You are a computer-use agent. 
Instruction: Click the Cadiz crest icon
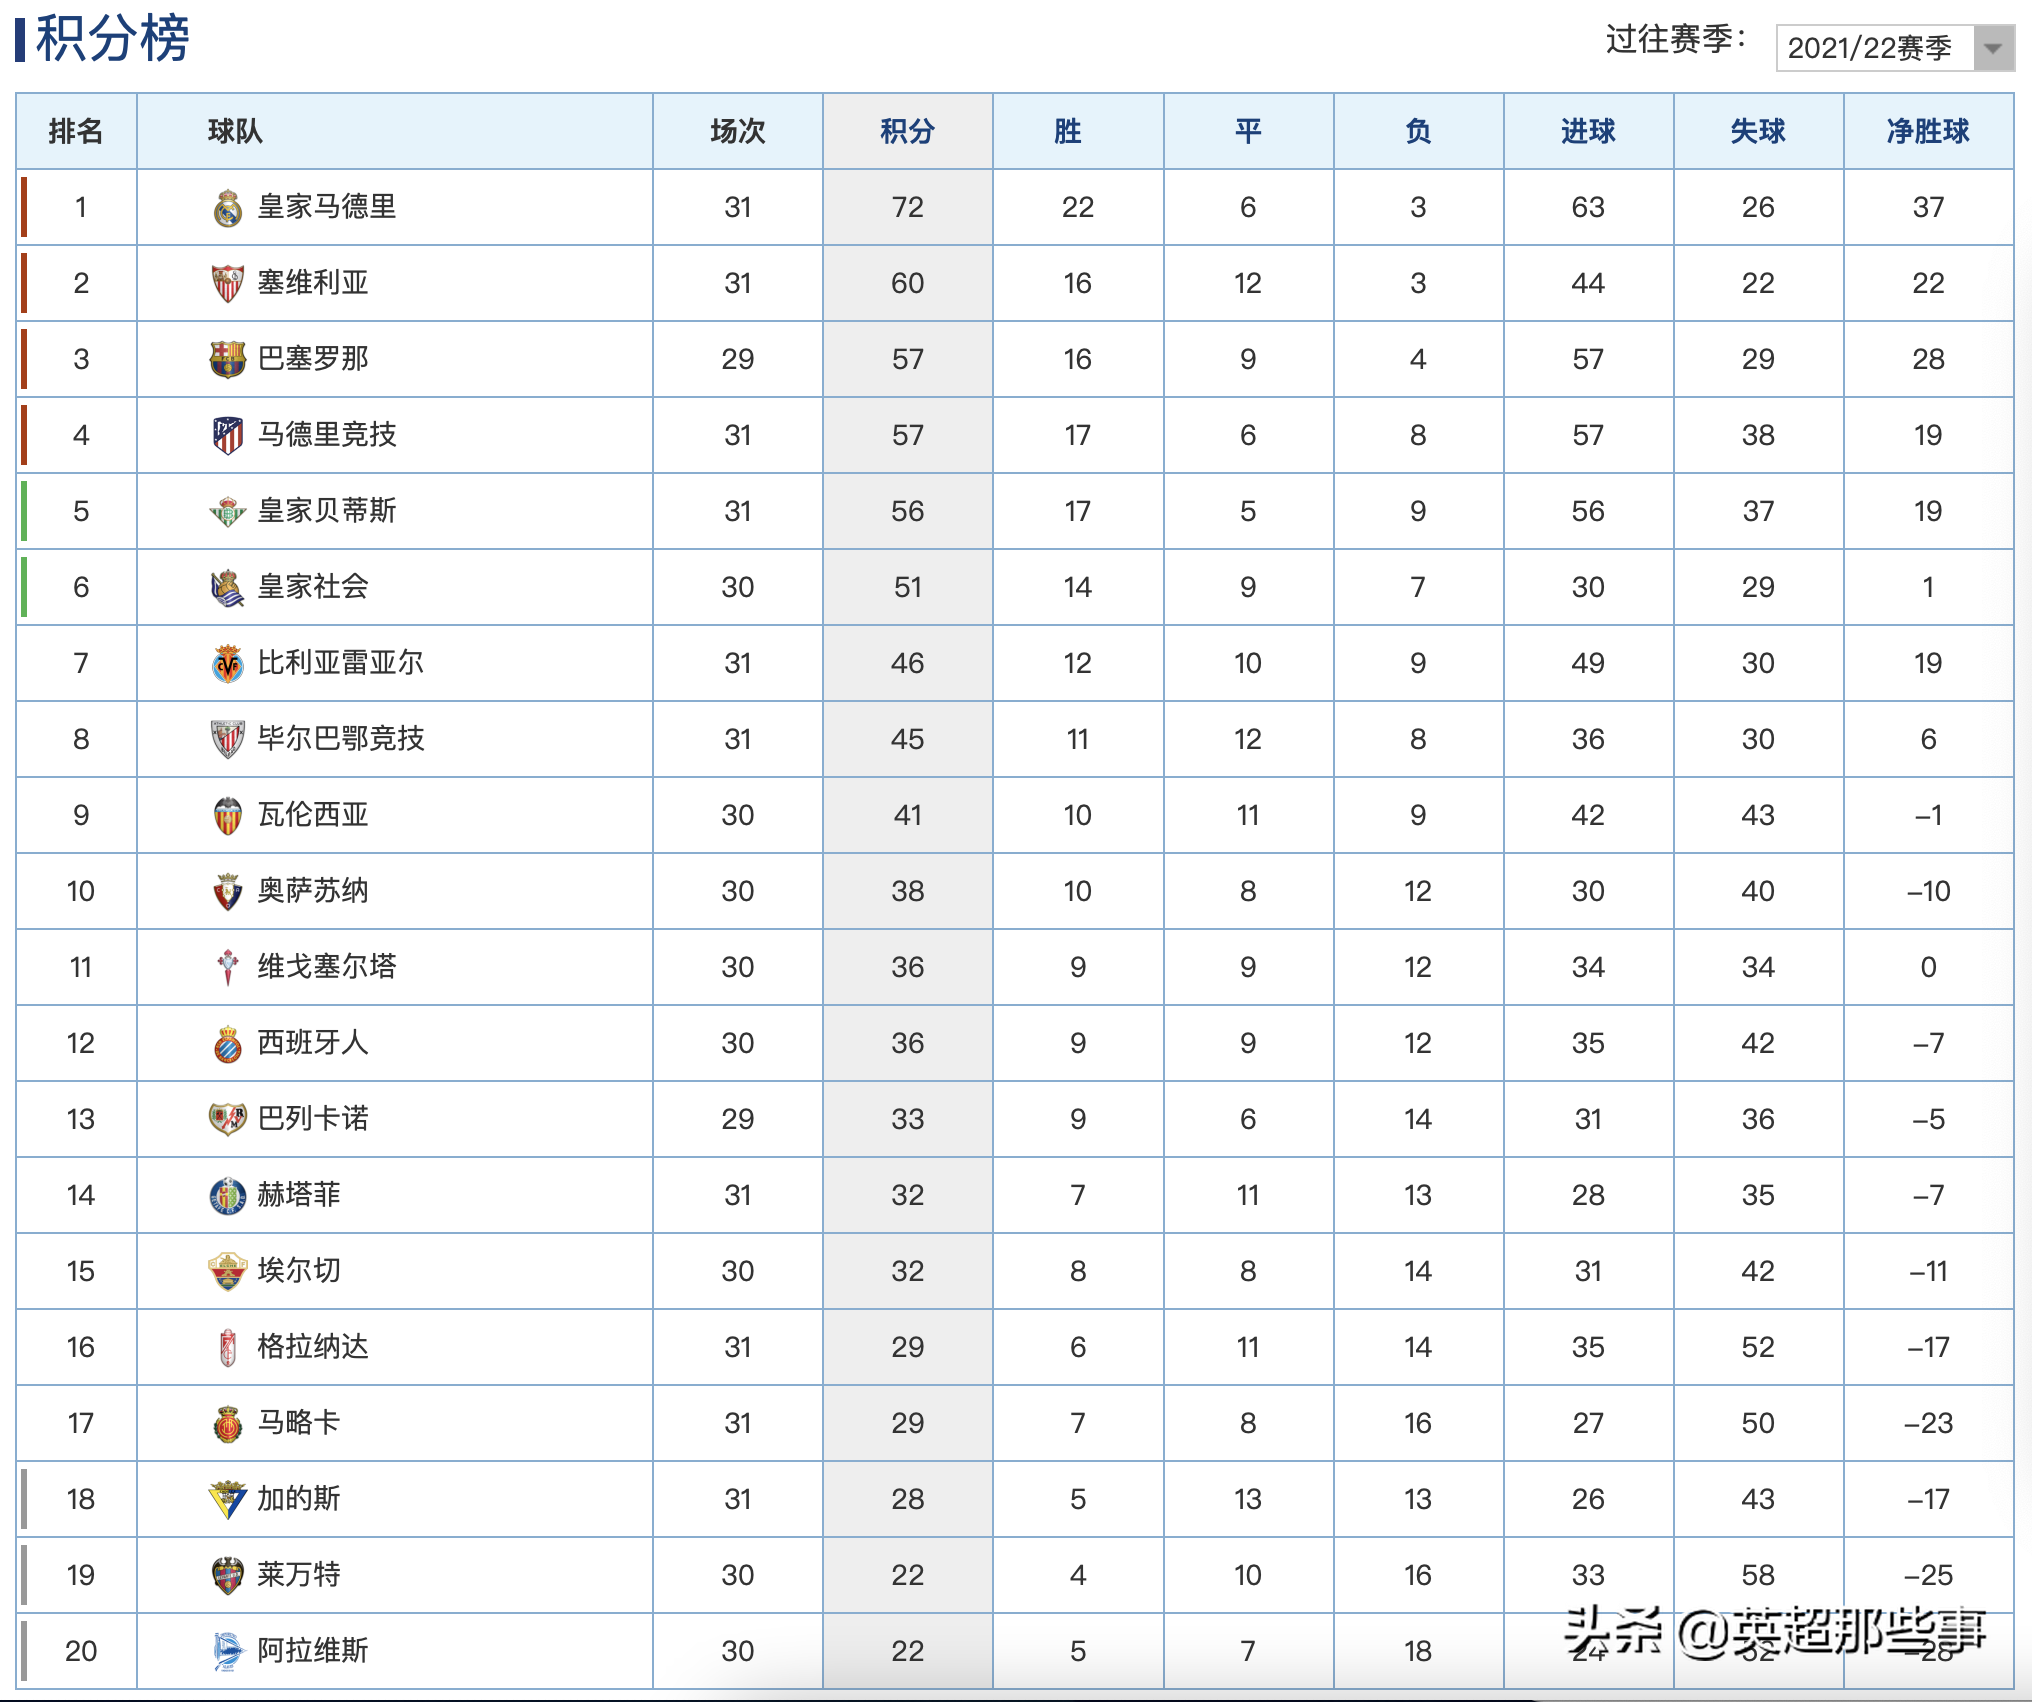(228, 1500)
